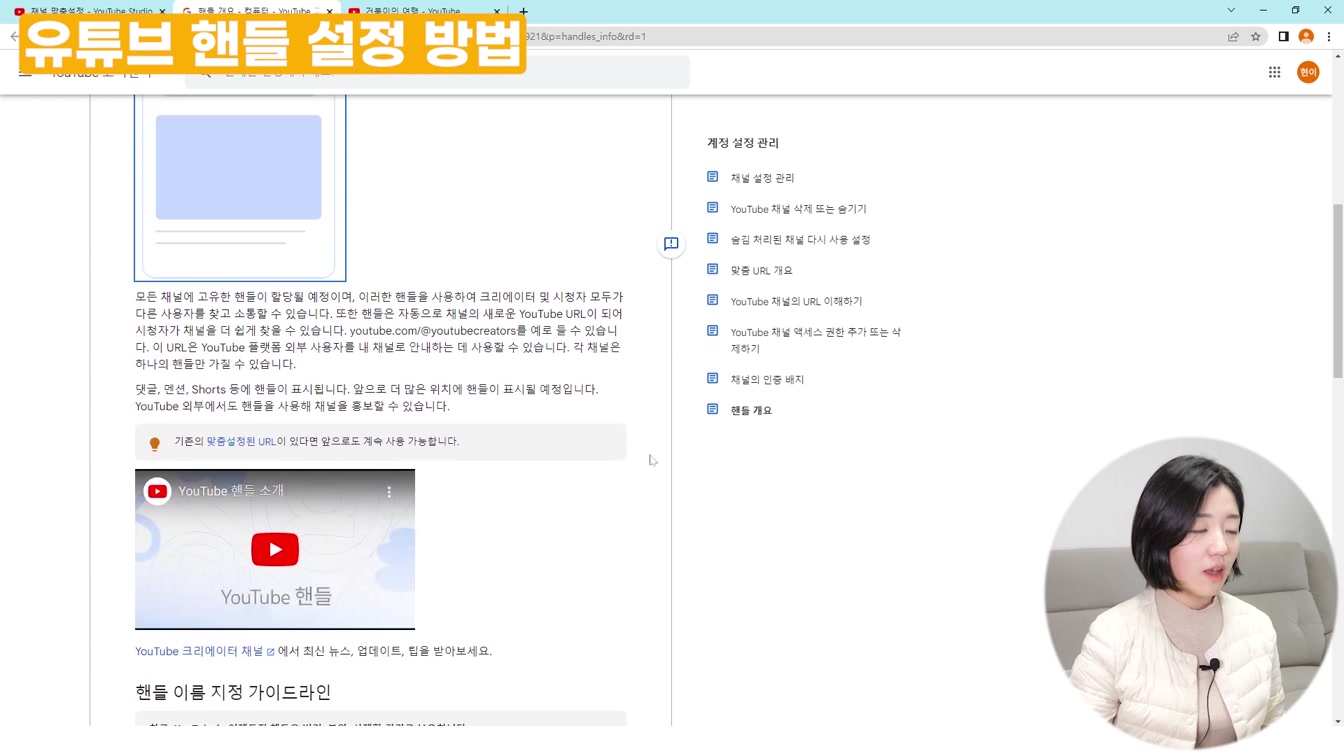Click the feedback icon beside the article
Viewport: 1344px width, 756px height.
click(x=671, y=244)
